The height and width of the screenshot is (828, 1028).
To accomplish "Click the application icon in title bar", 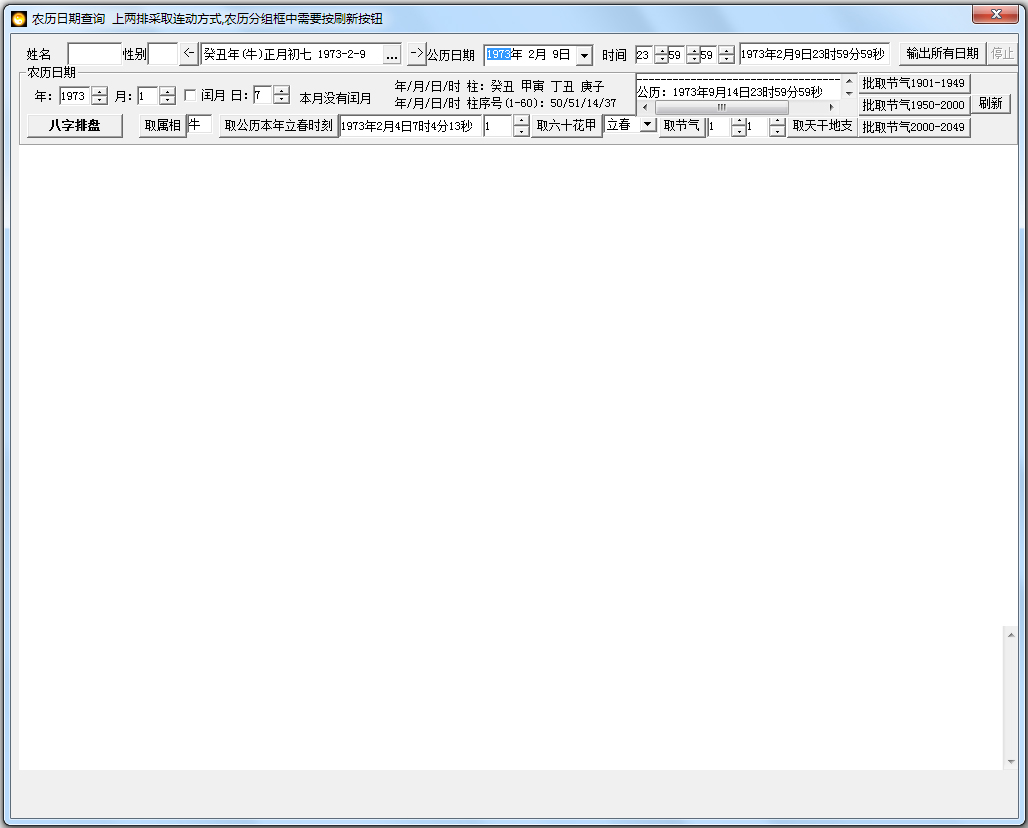I will coord(18,18).
